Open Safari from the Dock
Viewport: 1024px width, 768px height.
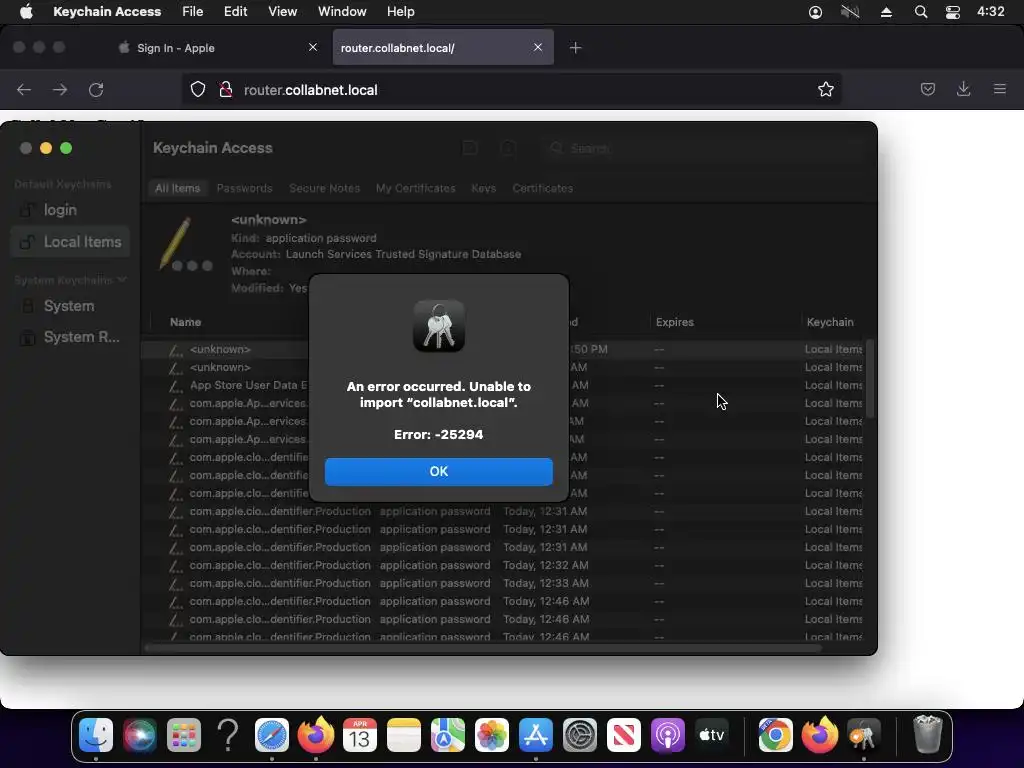(272, 736)
